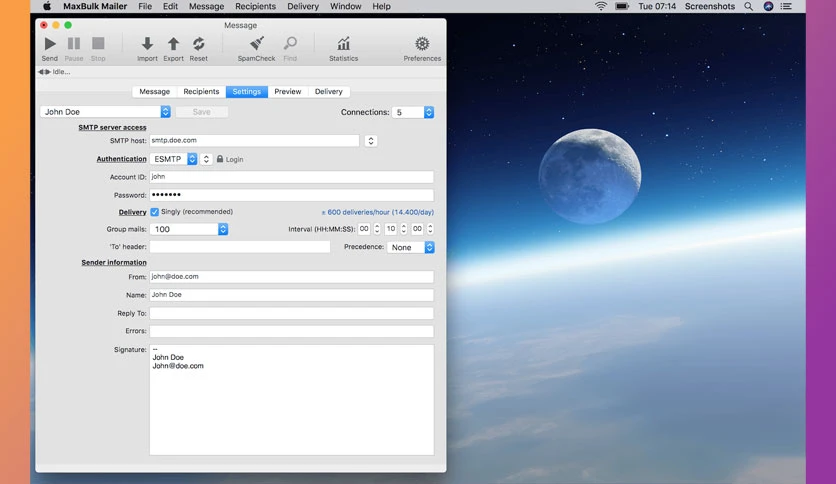Click the Reply To field
This screenshot has height=484, width=836.
[292, 313]
